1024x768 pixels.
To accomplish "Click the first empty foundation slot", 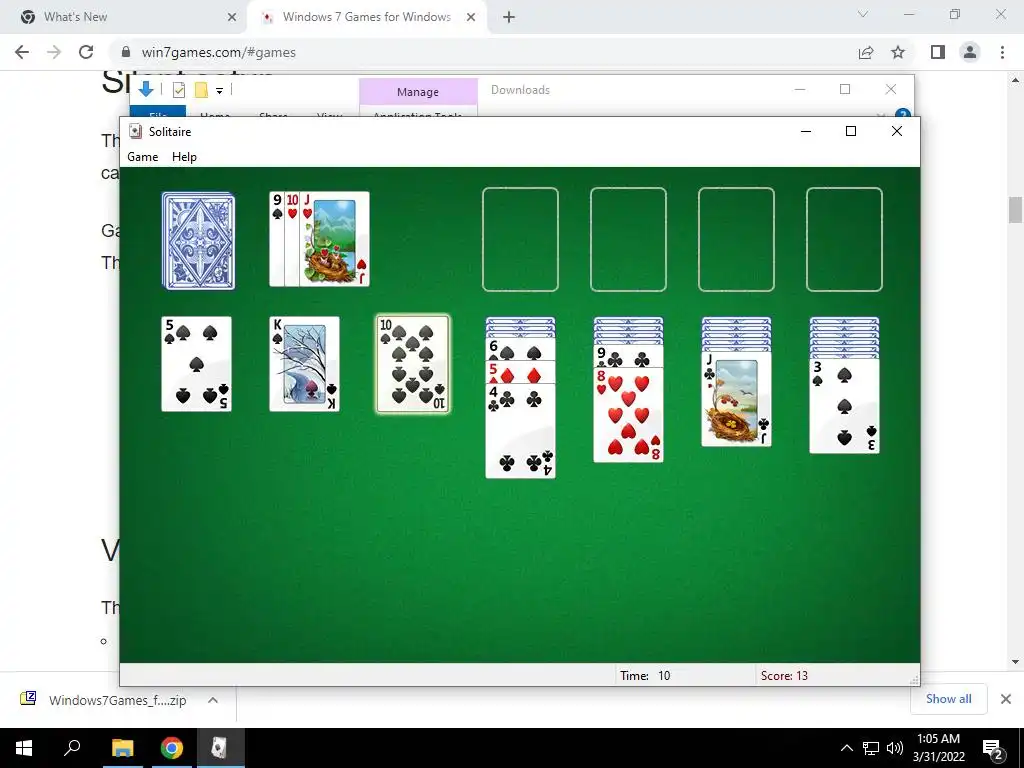I will (x=520, y=239).
